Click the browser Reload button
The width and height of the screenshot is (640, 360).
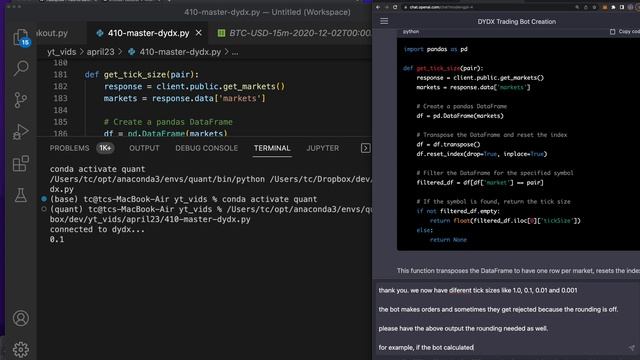tap(395, 7)
